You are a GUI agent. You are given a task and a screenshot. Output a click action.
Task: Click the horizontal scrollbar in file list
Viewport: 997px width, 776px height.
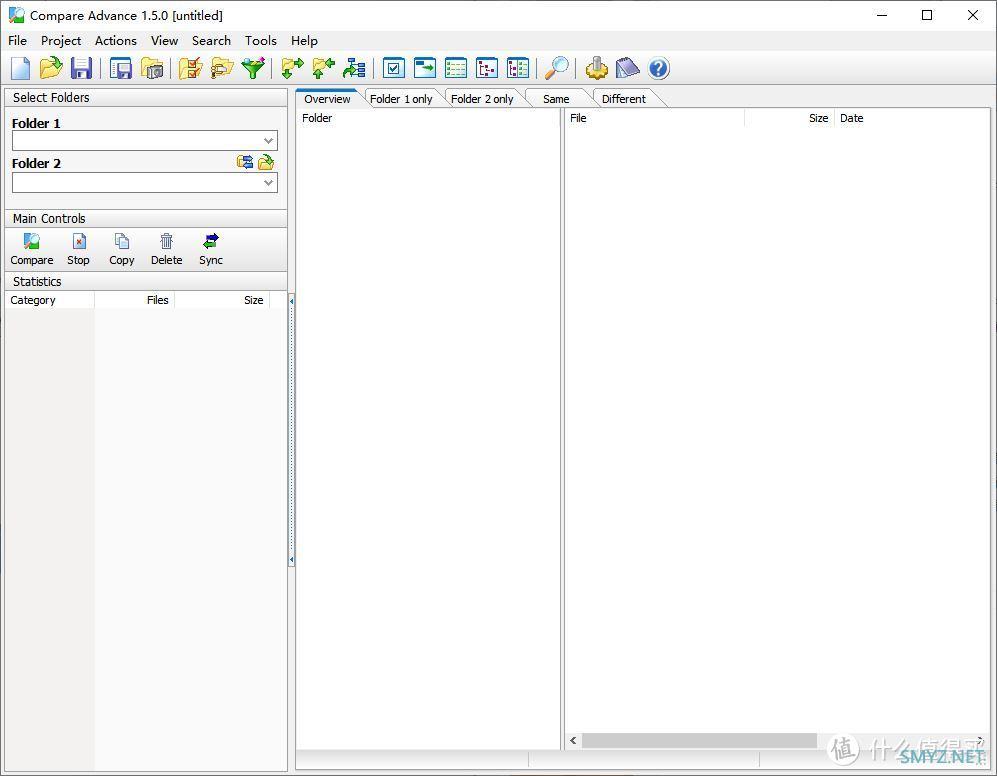tap(700, 741)
